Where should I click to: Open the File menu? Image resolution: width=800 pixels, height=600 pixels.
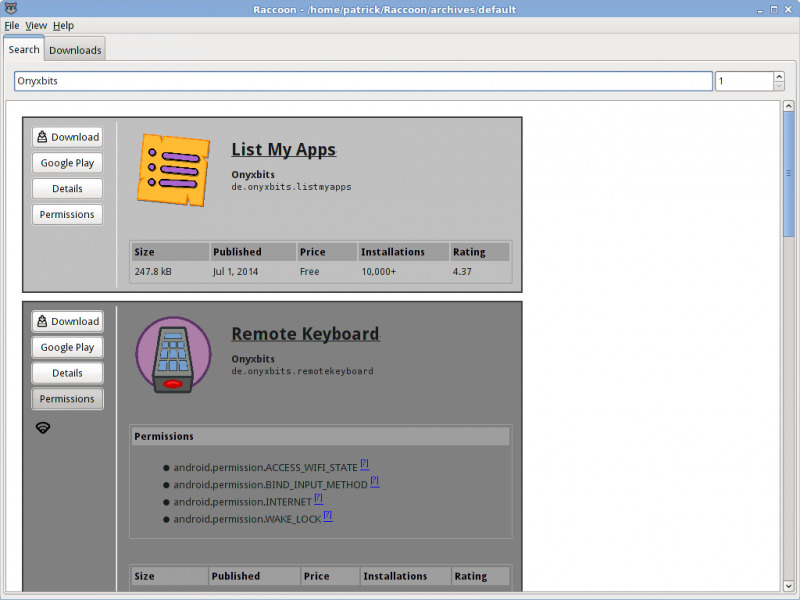[12, 25]
